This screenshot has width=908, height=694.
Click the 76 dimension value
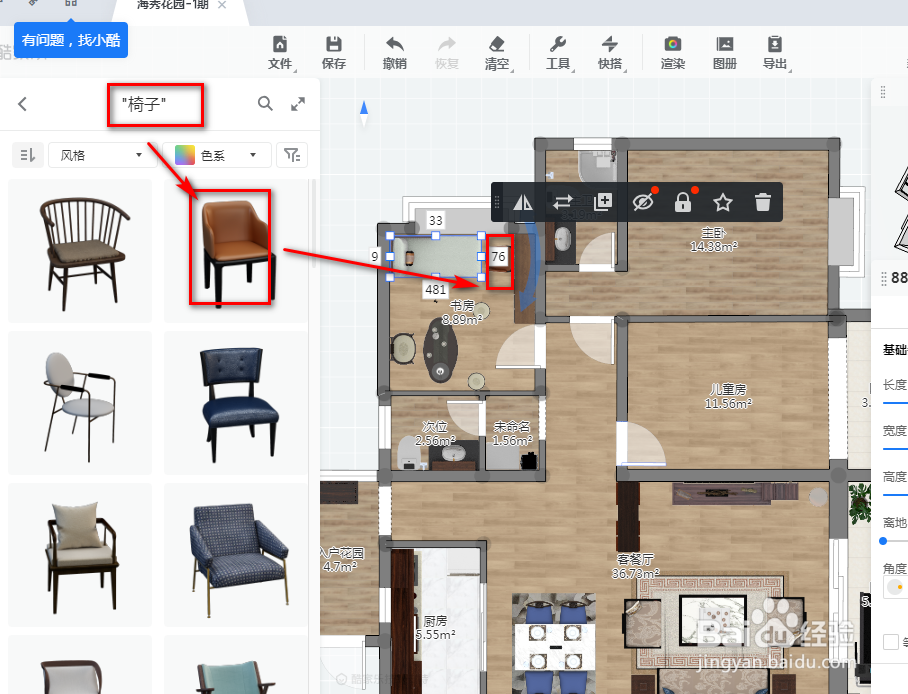(499, 256)
